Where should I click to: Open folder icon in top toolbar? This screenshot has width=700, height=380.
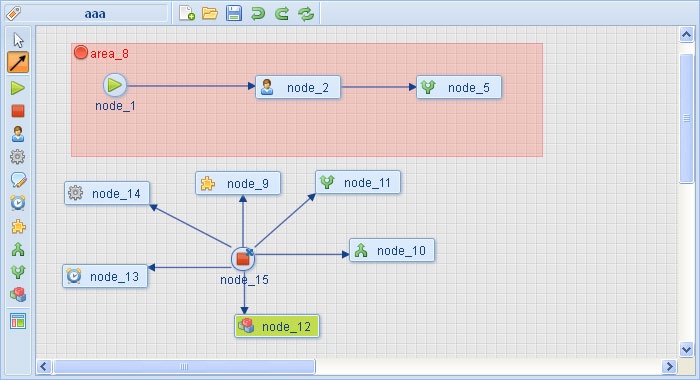210,13
